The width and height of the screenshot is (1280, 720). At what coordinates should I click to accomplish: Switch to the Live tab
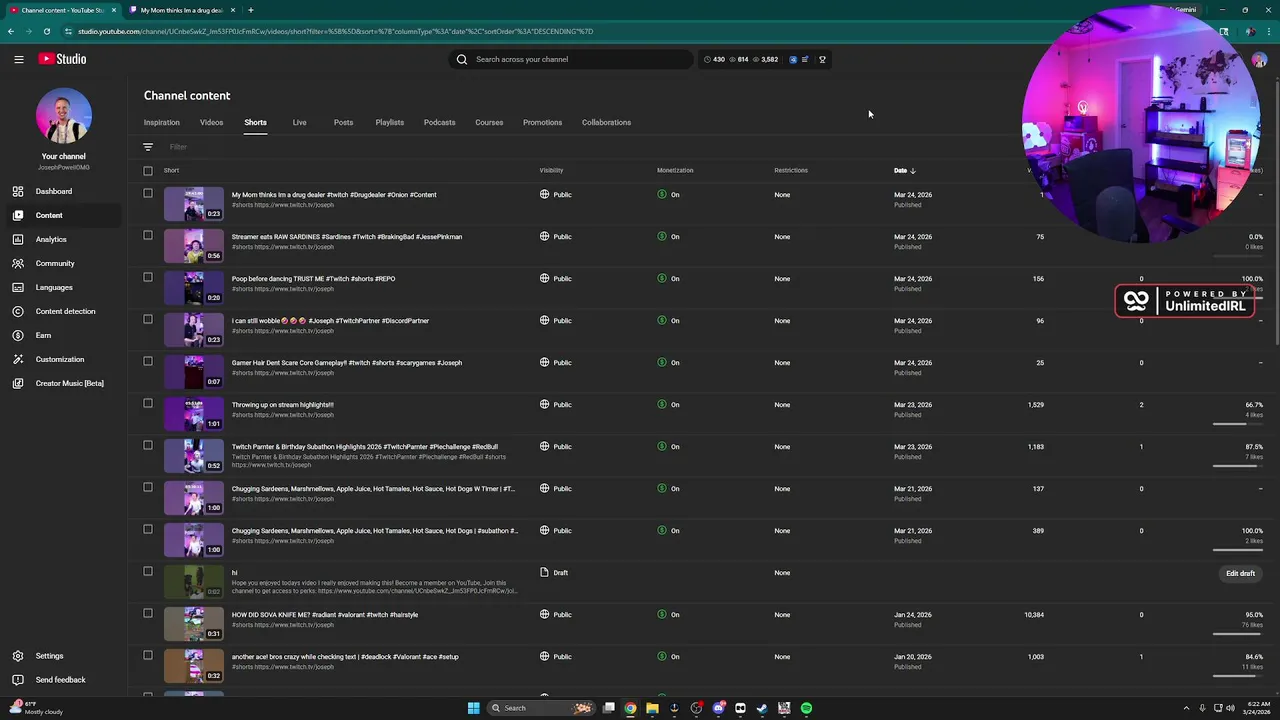pyautogui.click(x=299, y=122)
